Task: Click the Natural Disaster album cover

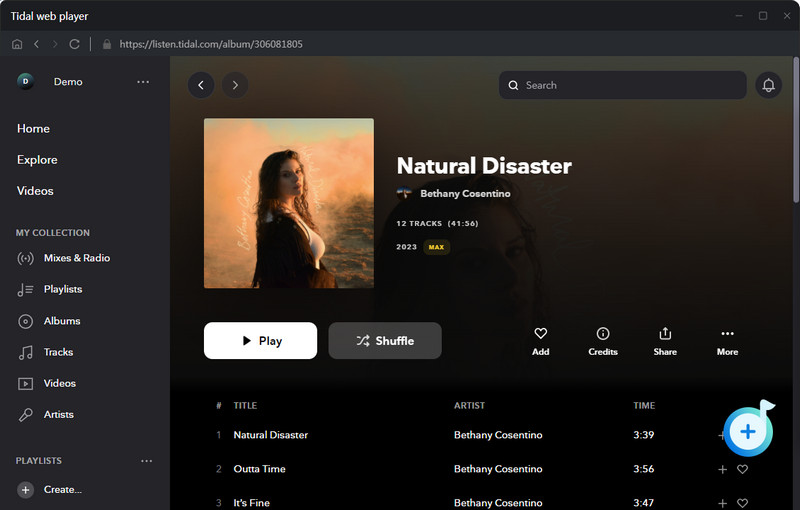Action: click(289, 203)
